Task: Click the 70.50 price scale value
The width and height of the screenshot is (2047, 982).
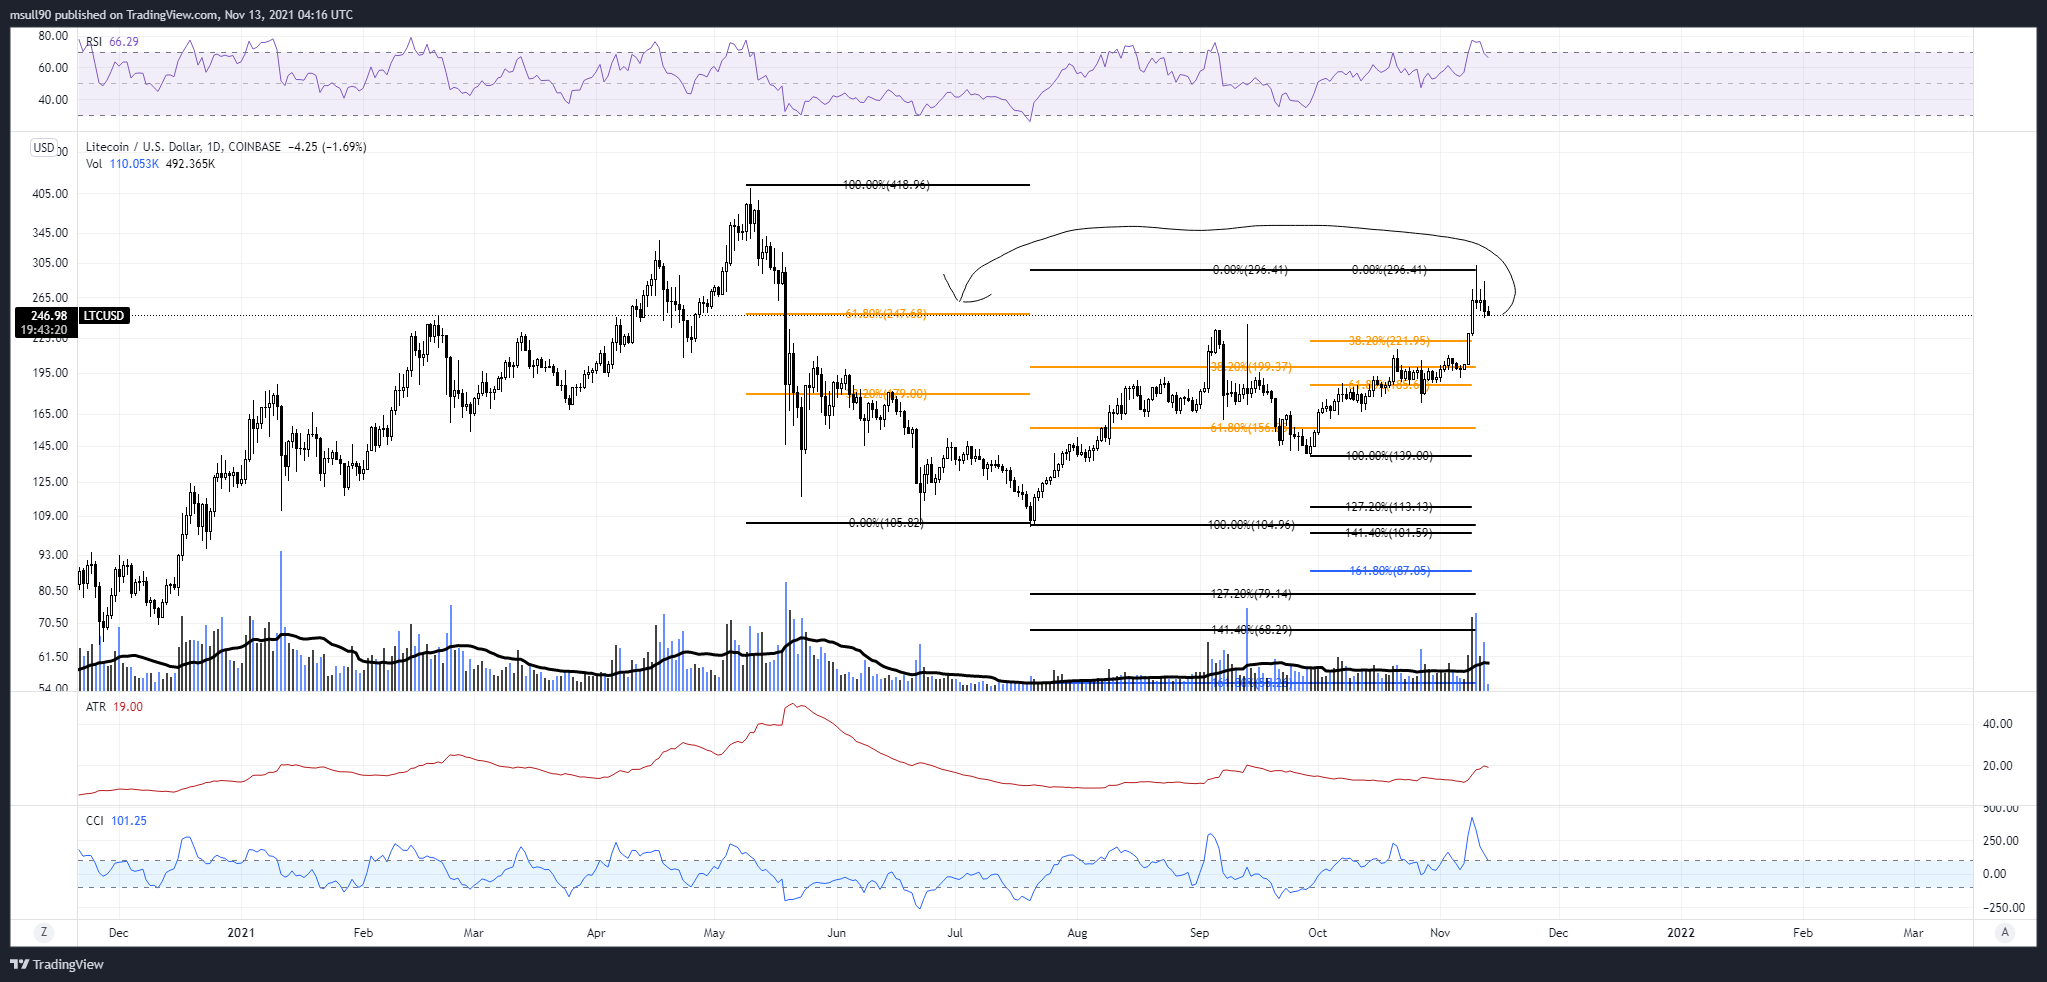Action: point(55,623)
